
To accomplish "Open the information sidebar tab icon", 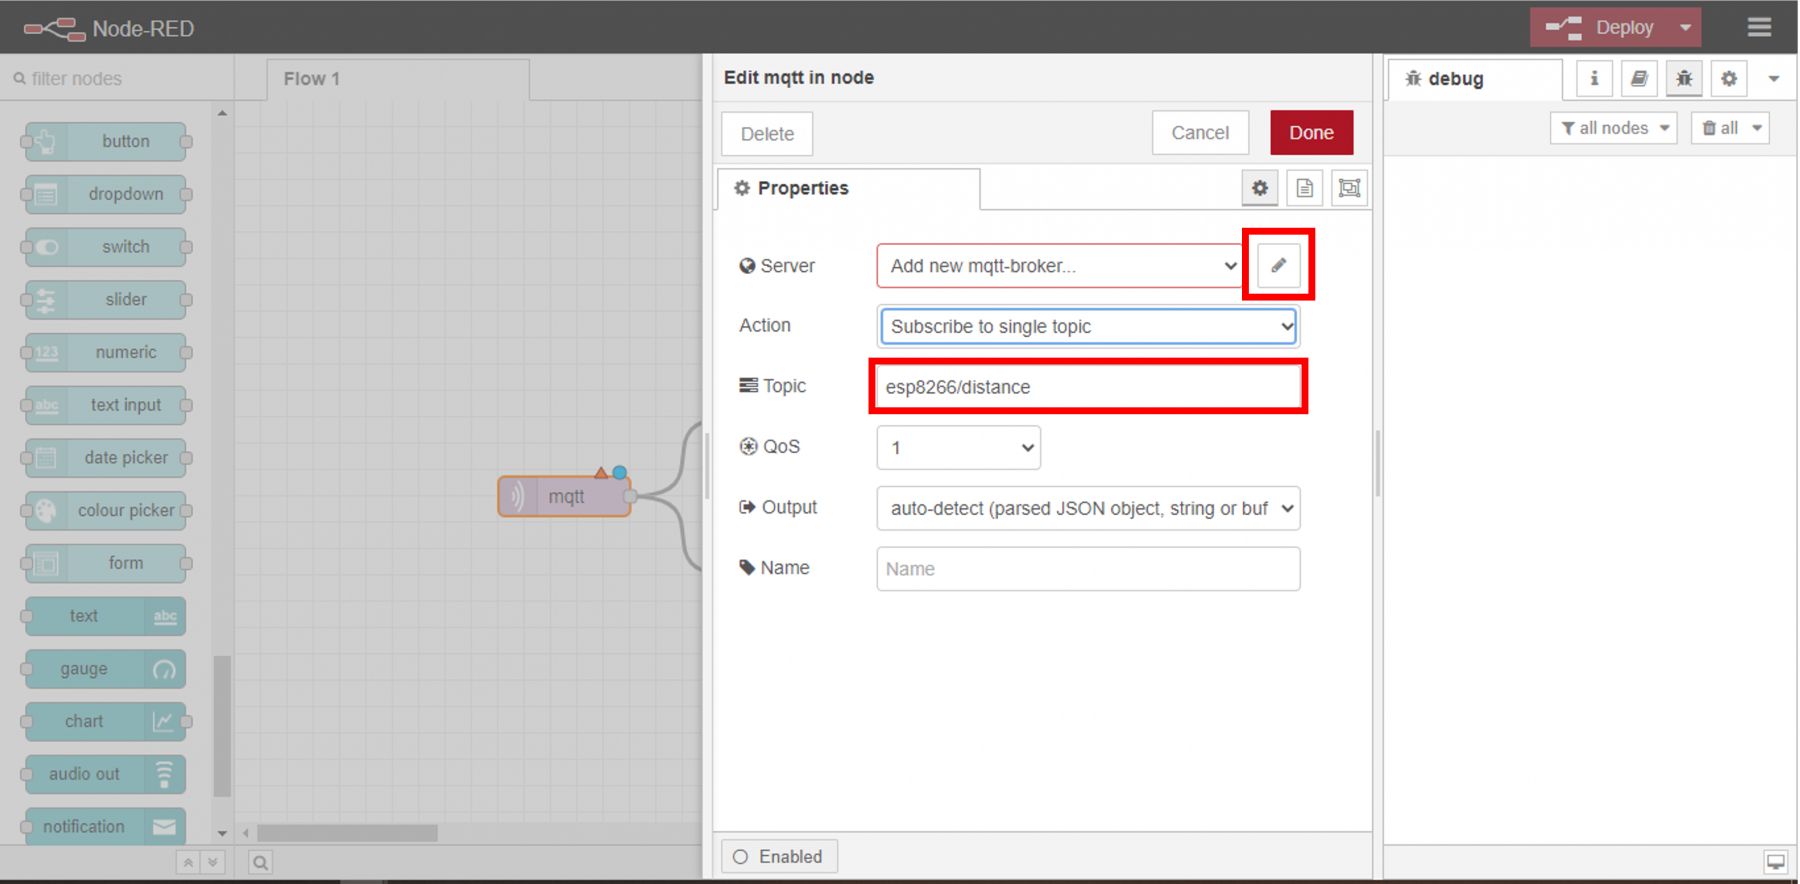I will pos(1594,78).
